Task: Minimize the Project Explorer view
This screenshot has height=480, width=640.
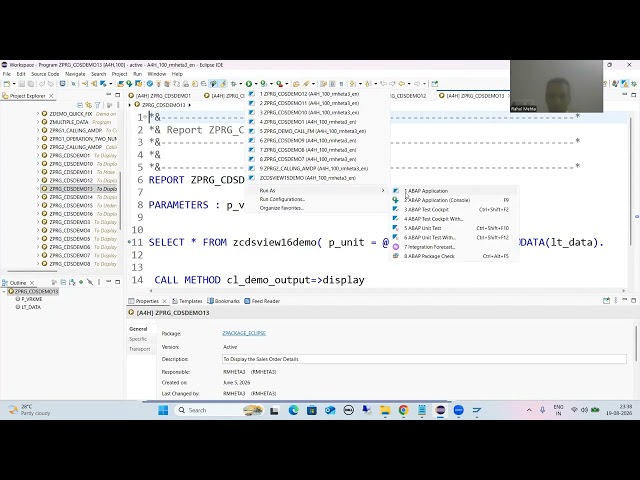Action: click(x=109, y=95)
